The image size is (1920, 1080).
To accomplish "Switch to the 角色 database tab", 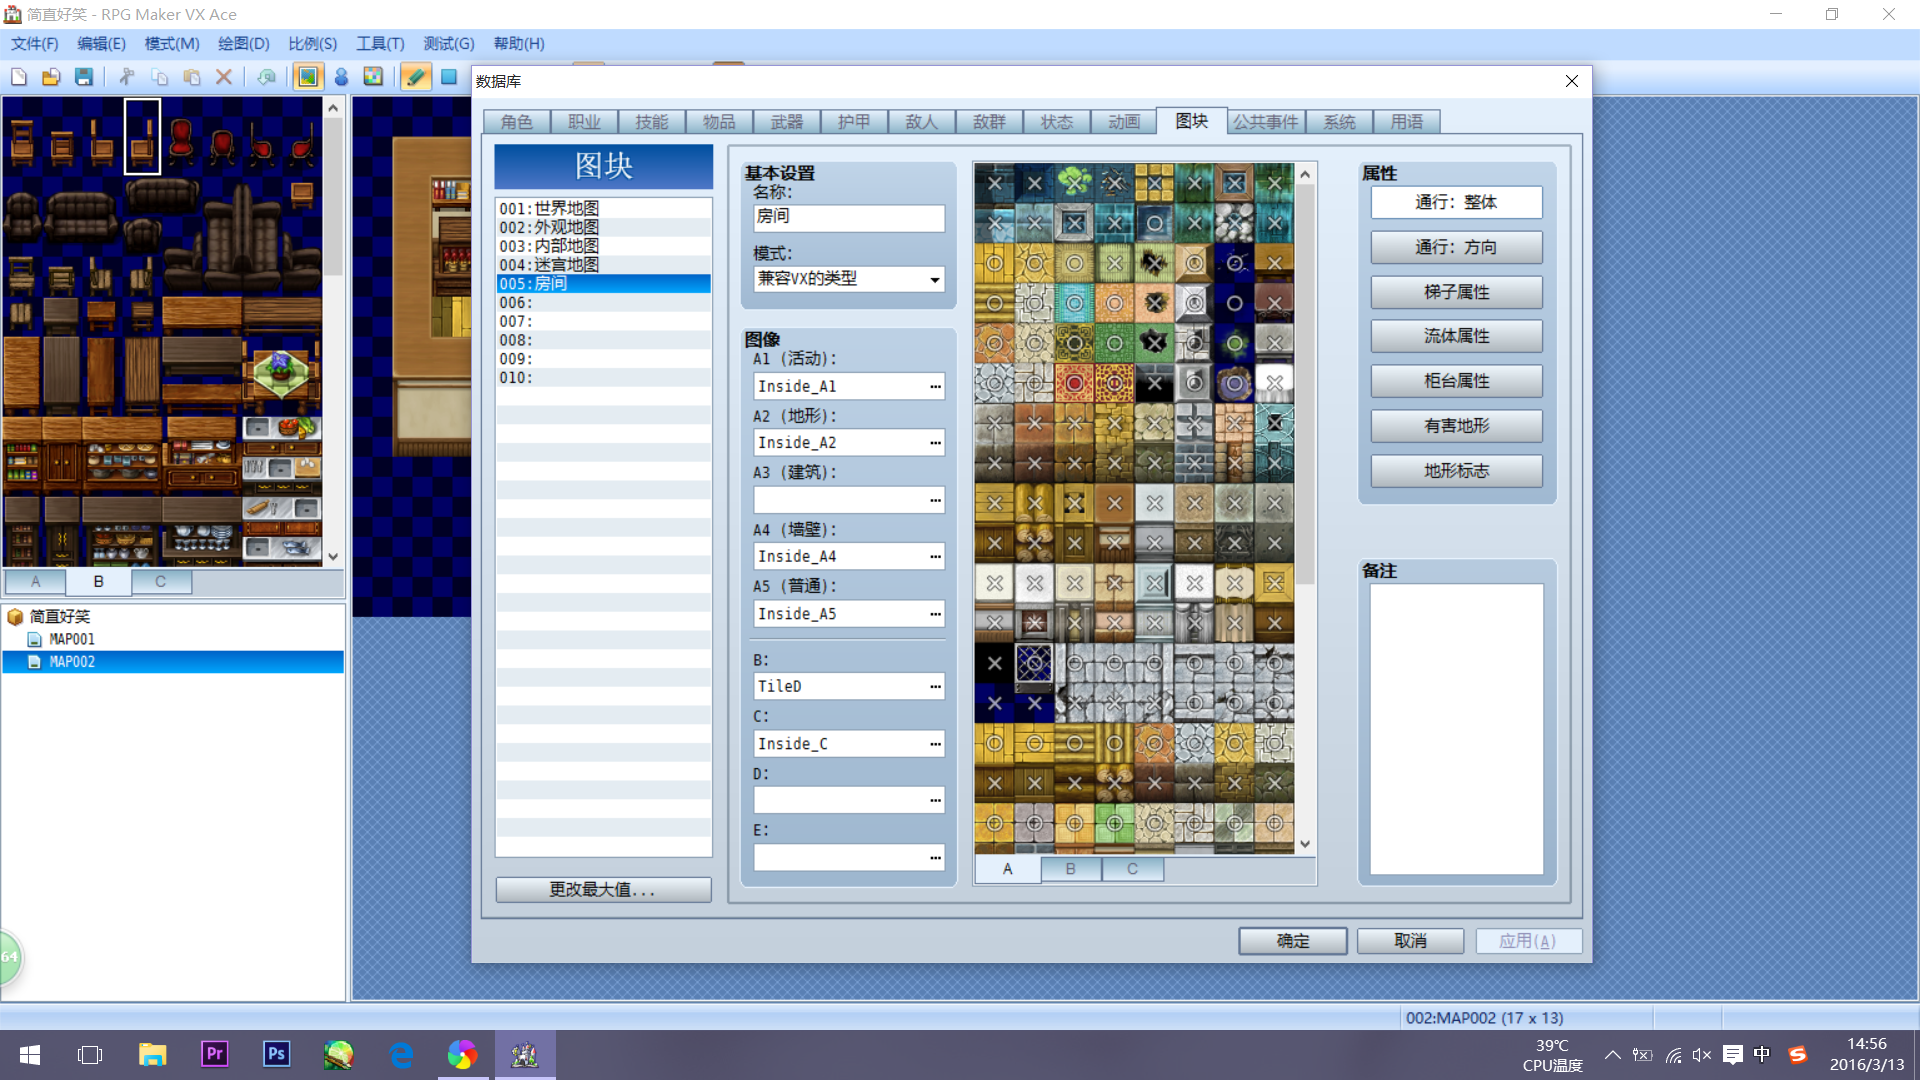I will click(517, 122).
